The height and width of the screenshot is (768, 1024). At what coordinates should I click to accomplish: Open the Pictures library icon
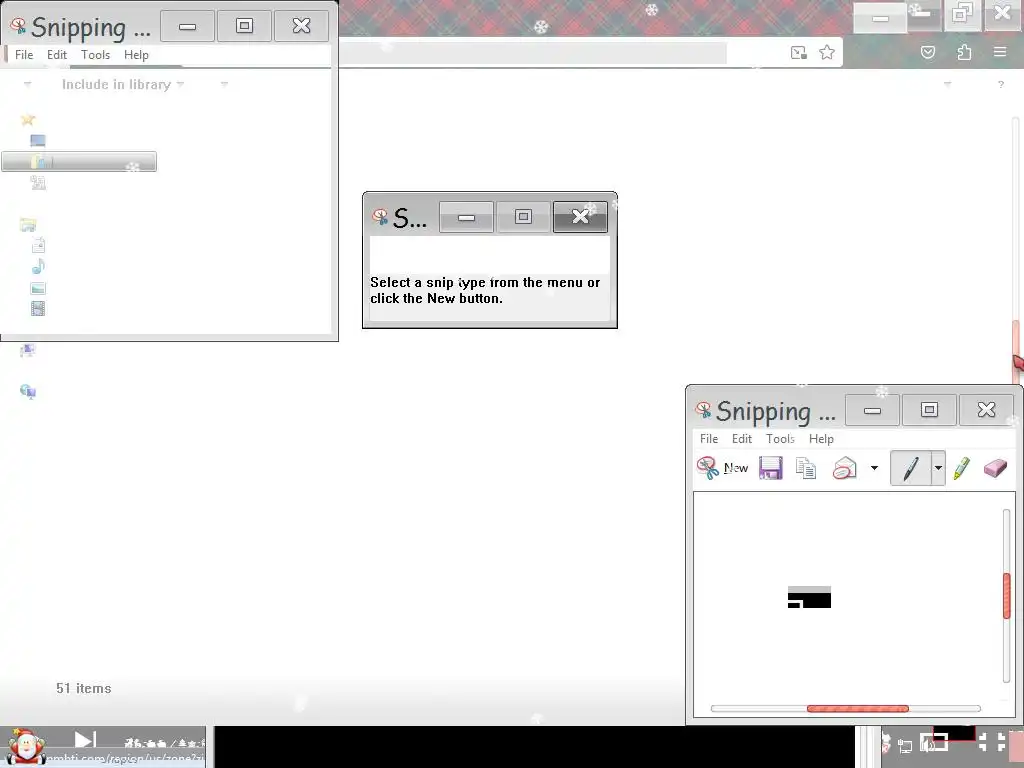[x=38, y=288]
